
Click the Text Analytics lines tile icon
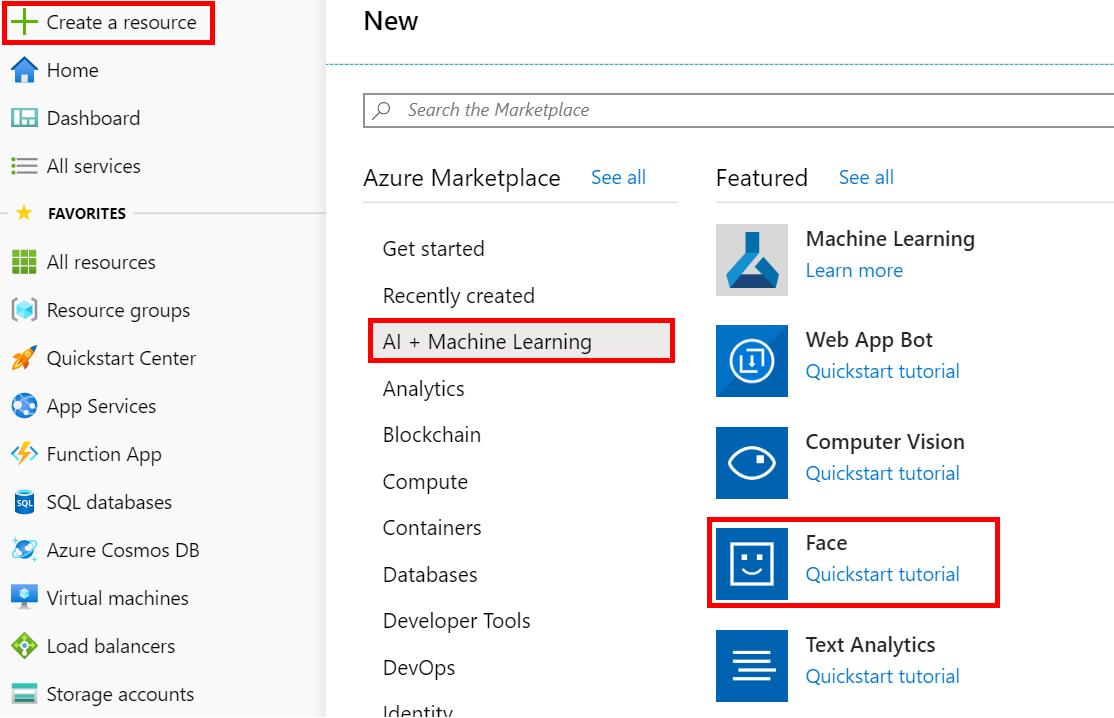pos(752,665)
